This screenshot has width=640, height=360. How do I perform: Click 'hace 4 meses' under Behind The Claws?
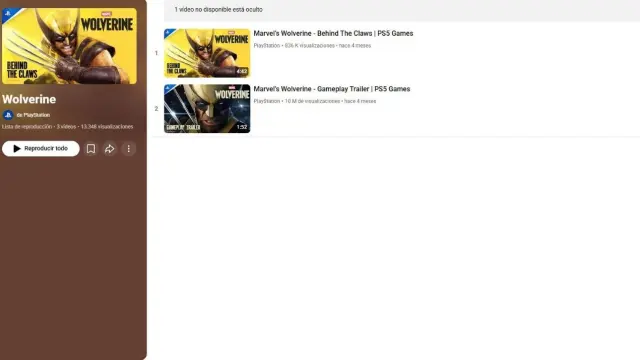coord(355,46)
